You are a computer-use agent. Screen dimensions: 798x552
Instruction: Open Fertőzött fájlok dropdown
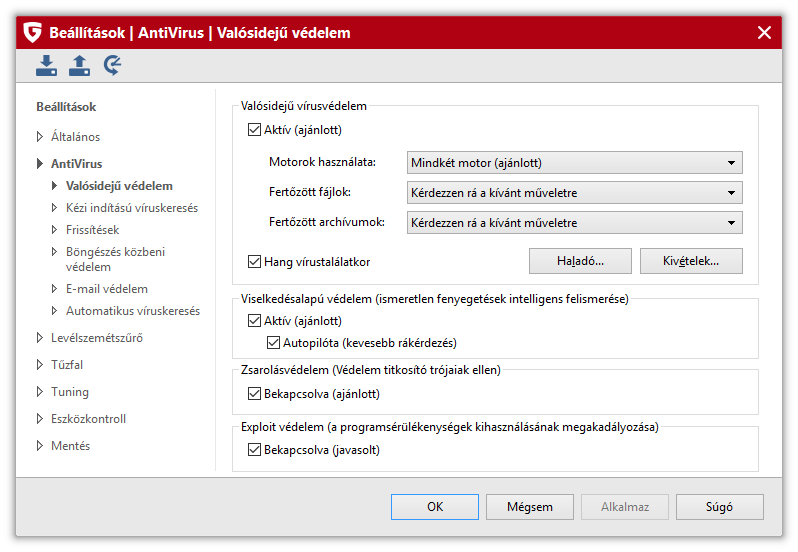[575, 192]
